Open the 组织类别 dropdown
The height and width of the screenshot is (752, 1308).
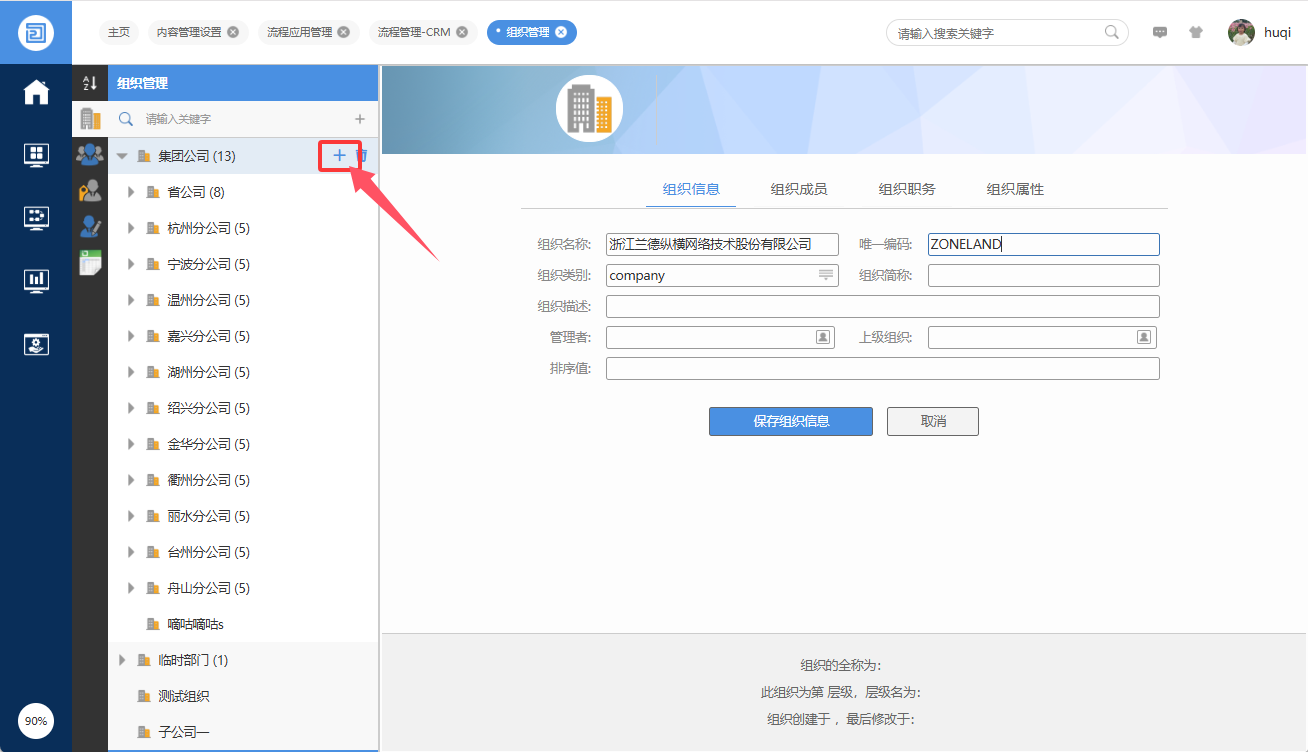[x=825, y=275]
